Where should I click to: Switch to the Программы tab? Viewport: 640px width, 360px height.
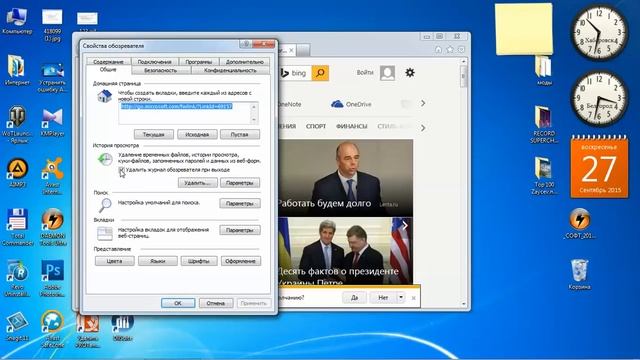pos(199,62)
